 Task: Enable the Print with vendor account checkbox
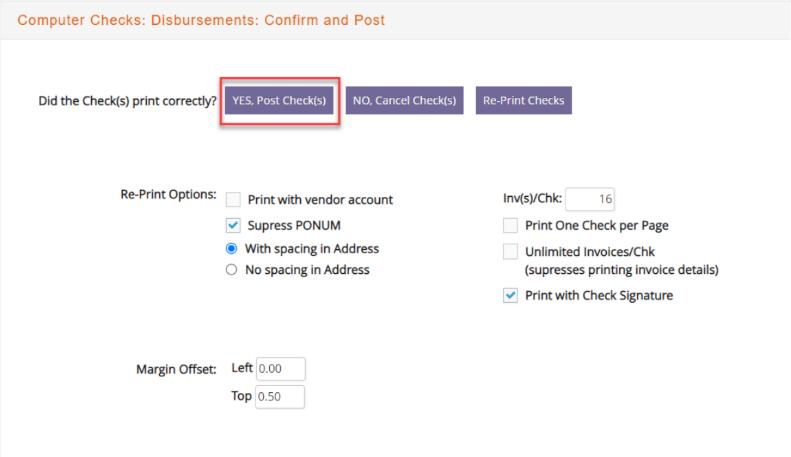pos(233,200)
